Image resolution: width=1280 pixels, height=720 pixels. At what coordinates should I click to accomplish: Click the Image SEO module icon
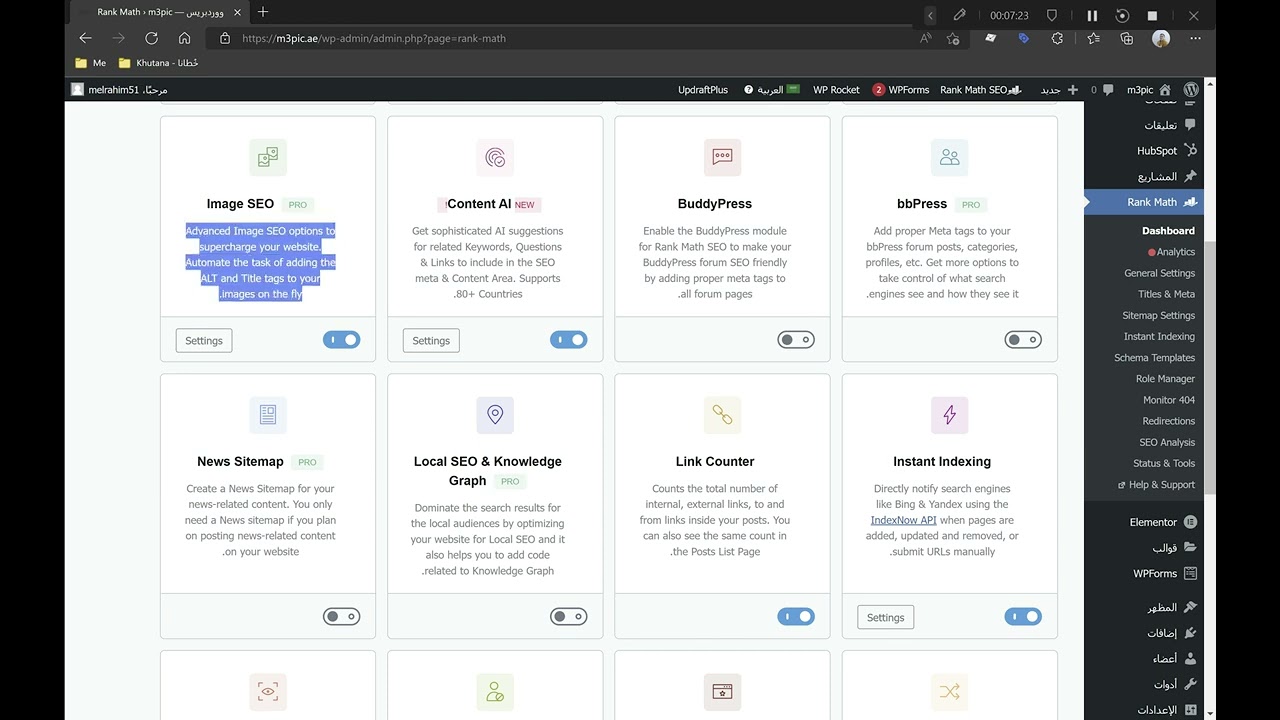(268, 157)
